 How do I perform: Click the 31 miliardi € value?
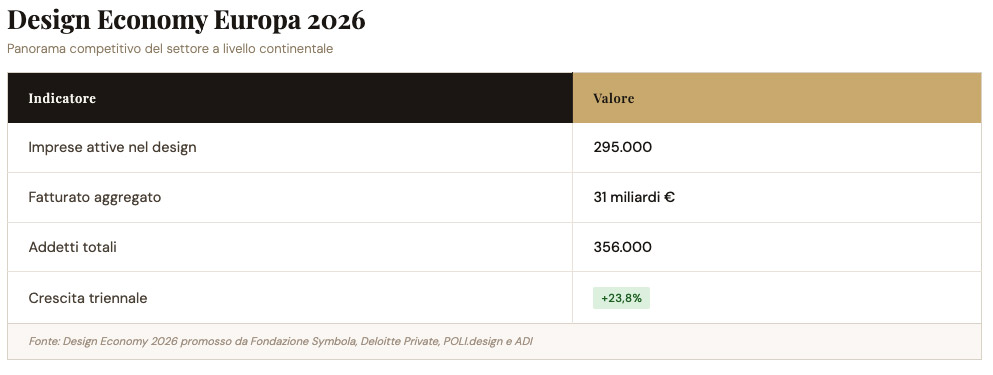tap(634, 197)
